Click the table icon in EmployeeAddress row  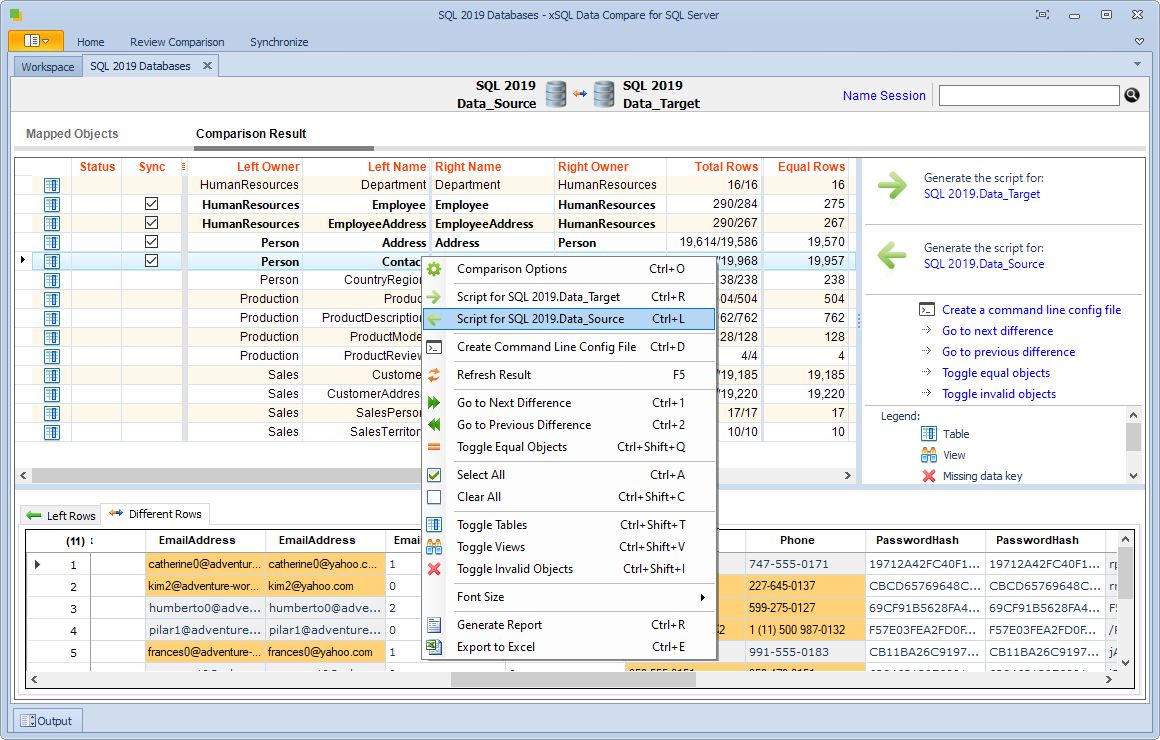point(52,223)
